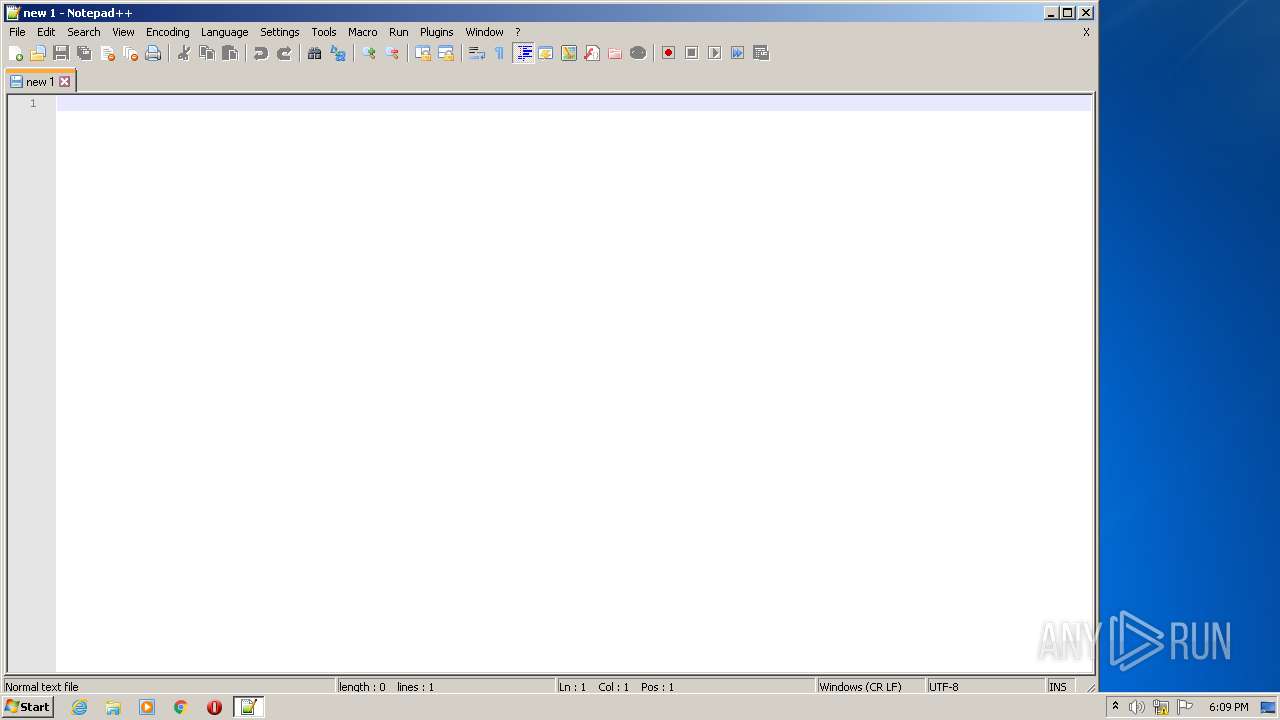1280x720 pixels.
Task: Click the Print toolbar icon
Action: [x=153, y=53]
